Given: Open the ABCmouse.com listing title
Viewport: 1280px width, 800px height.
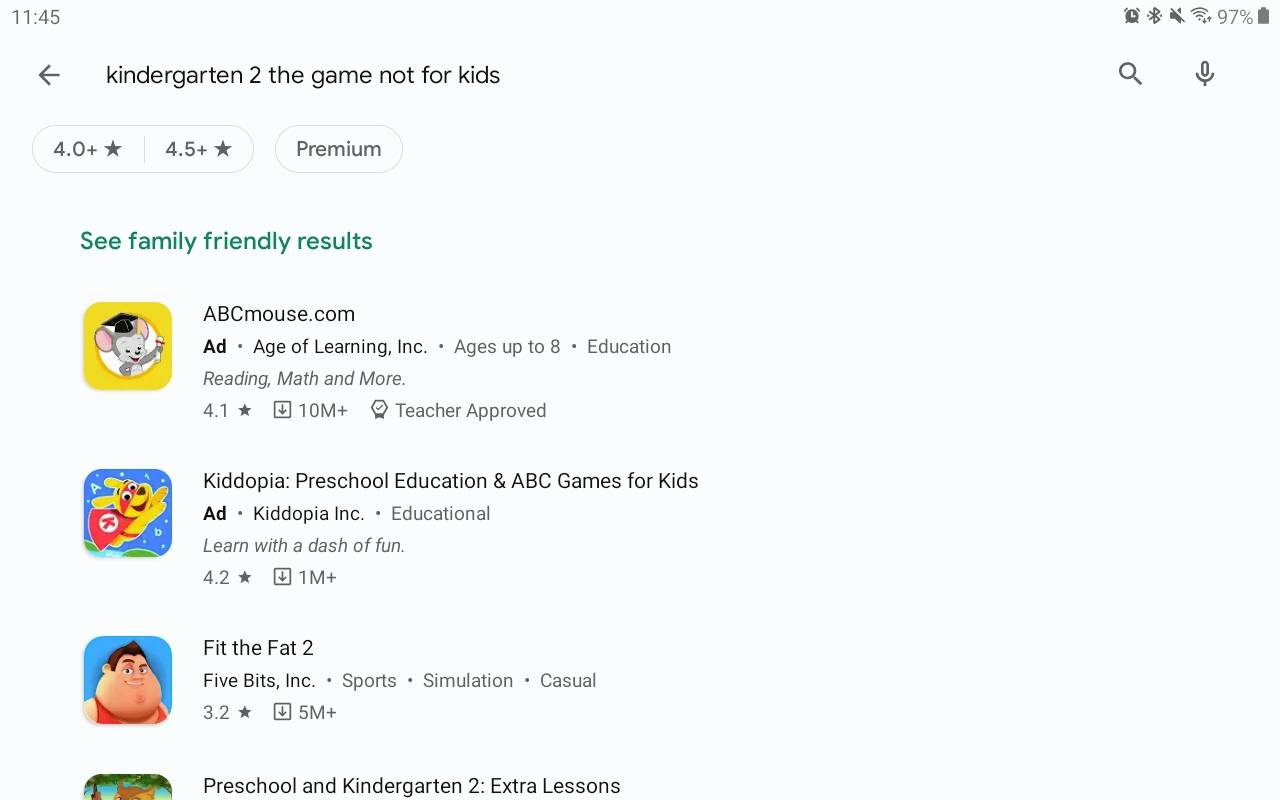Looking at the screenshot, I should (279, 314).
